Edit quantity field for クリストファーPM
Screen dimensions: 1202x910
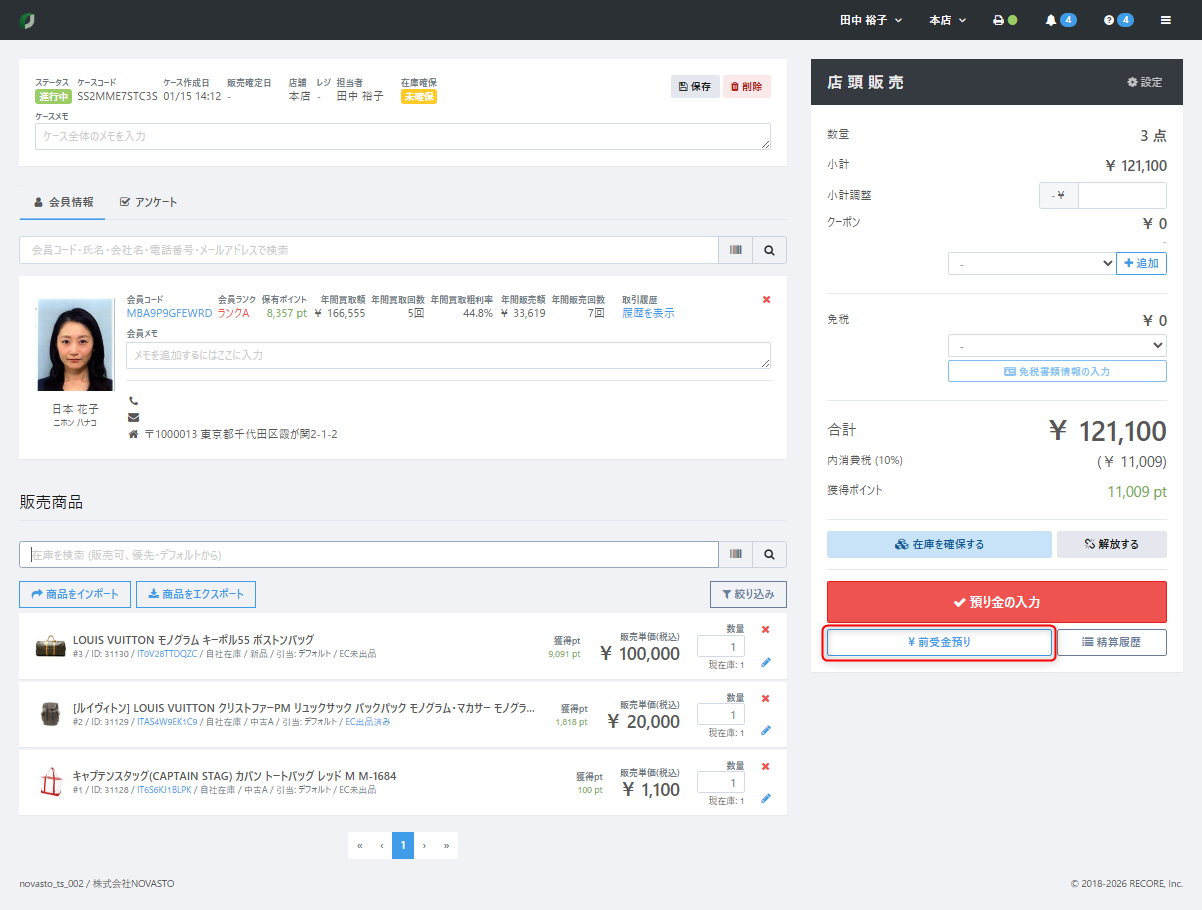coord(721,715)
